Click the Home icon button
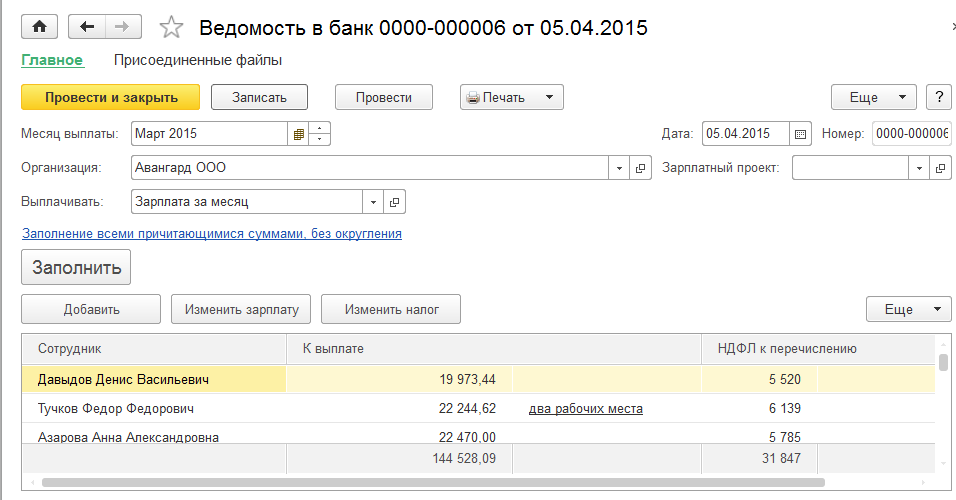This screenshot has width=956, height=500. click(x=40, y=27)
